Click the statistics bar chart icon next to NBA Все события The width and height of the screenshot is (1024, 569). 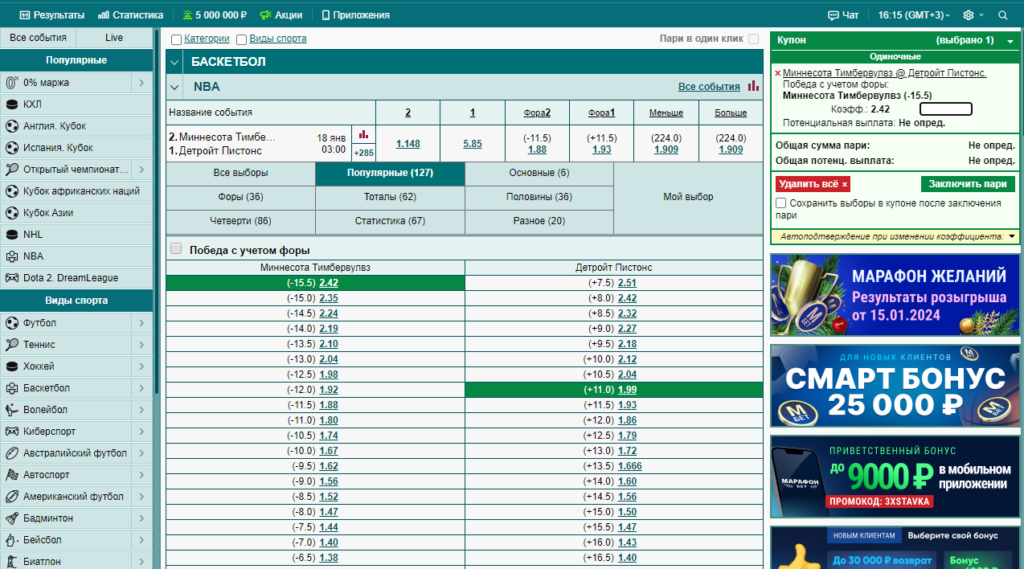pyautogui.click(x=754, y=86)
